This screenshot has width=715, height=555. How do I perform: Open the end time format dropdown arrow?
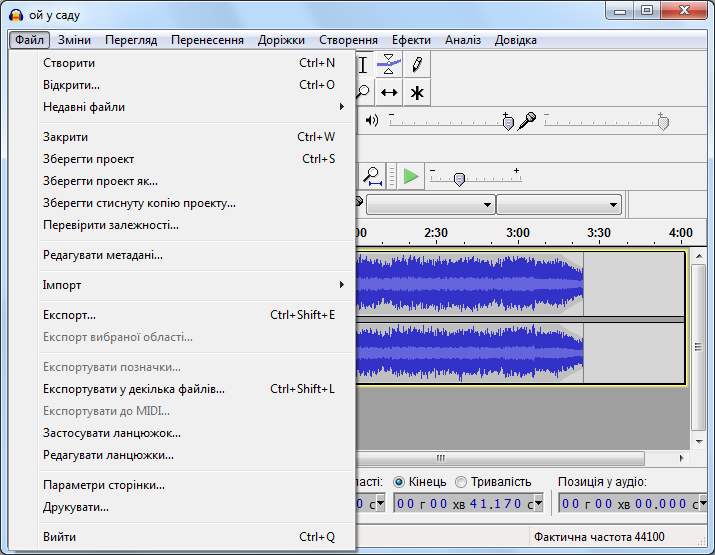539,503
